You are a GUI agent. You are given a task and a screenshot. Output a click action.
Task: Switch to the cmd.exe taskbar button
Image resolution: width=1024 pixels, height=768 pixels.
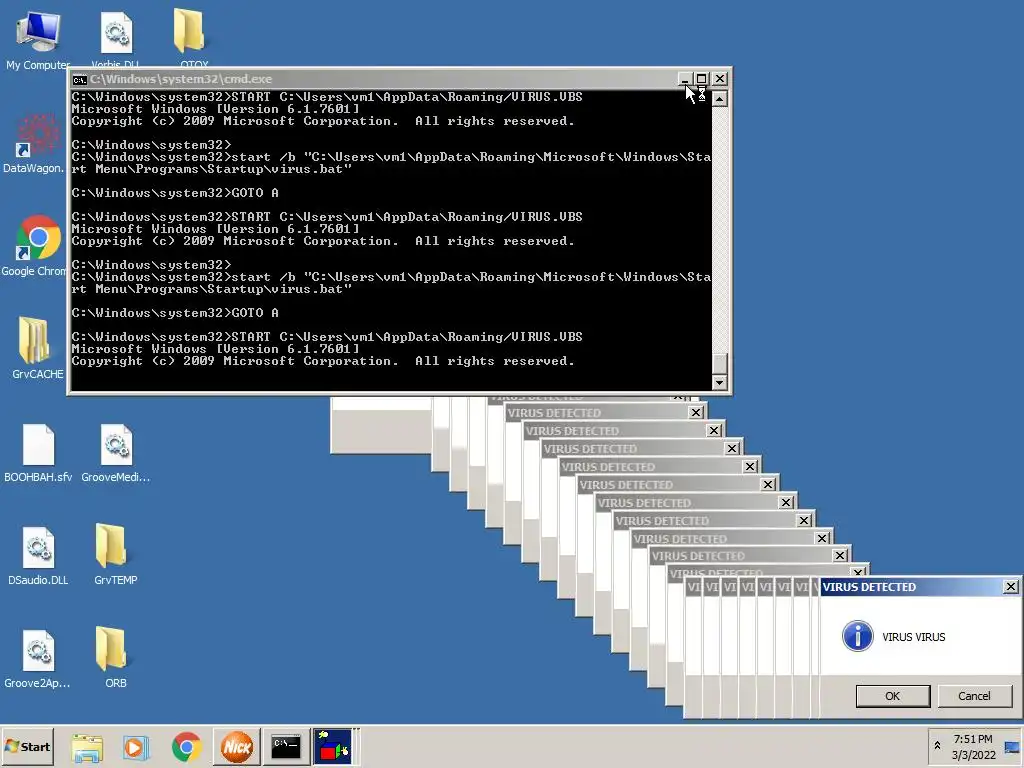(x=286, y=746)
